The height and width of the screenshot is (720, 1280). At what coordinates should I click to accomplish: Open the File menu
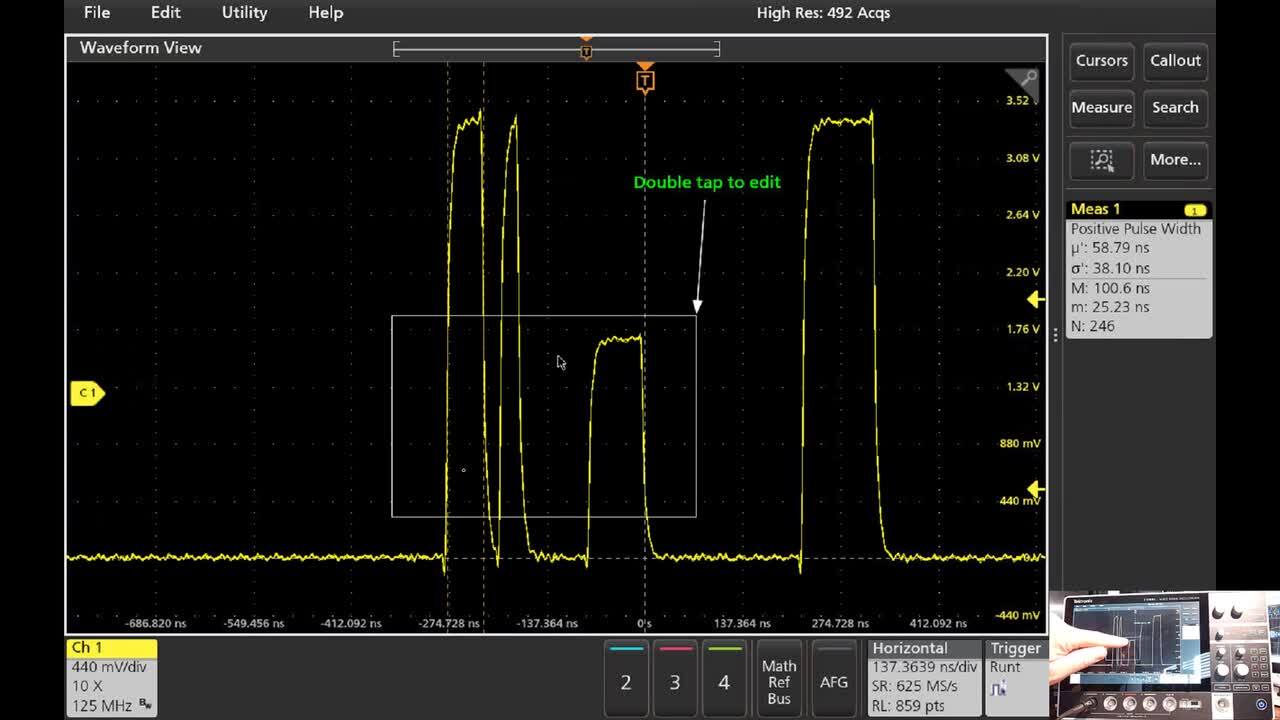(96, 13)
